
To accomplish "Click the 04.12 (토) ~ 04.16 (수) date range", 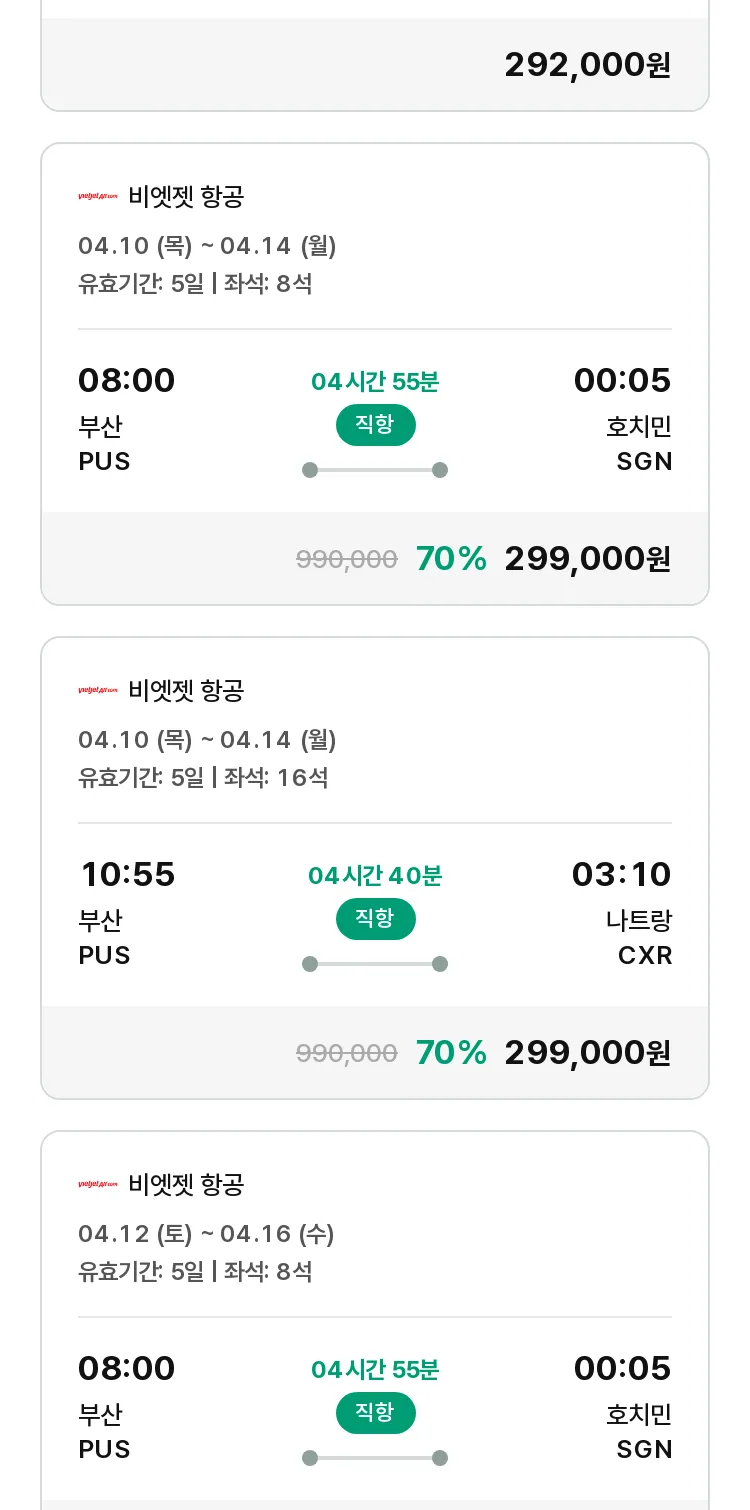I will tap(206, 1234).
